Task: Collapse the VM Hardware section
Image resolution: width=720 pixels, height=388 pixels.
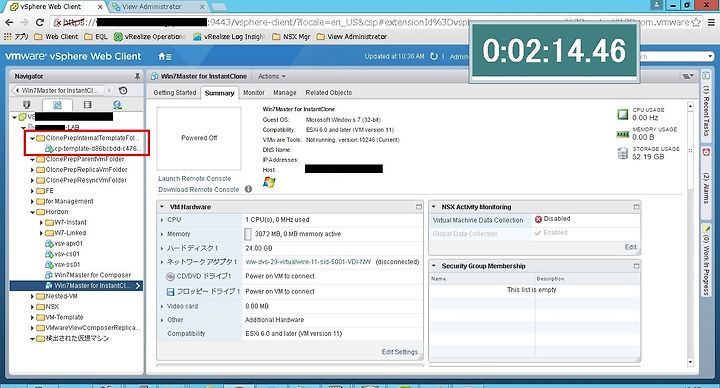Action: point(162,207)
